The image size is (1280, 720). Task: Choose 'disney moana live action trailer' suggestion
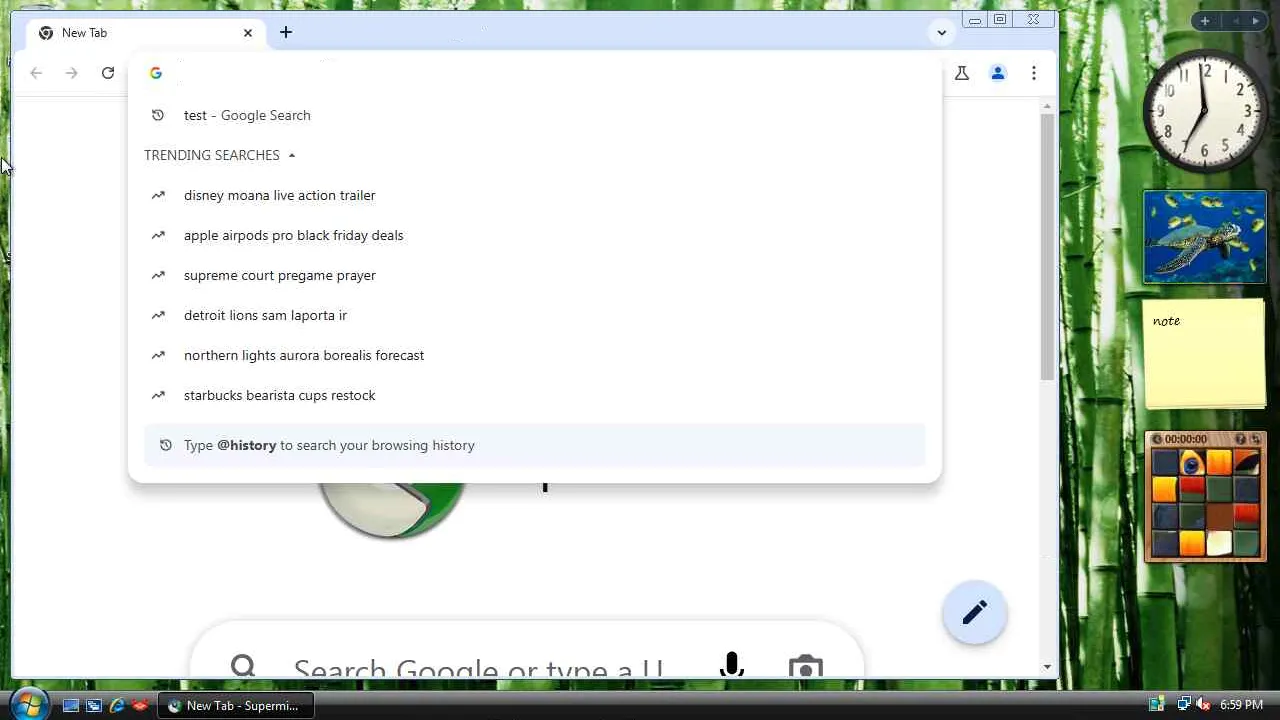click(x=535, y=195)
